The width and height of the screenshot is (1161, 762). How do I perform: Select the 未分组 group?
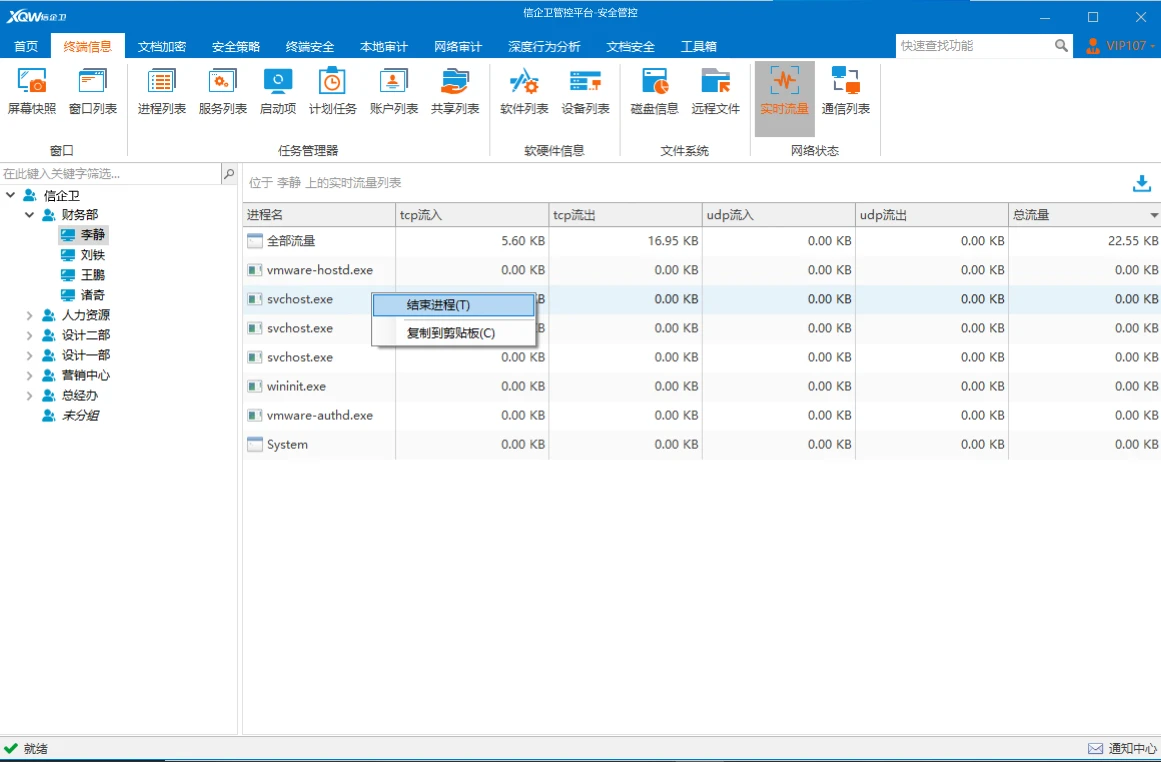(70, 415)
